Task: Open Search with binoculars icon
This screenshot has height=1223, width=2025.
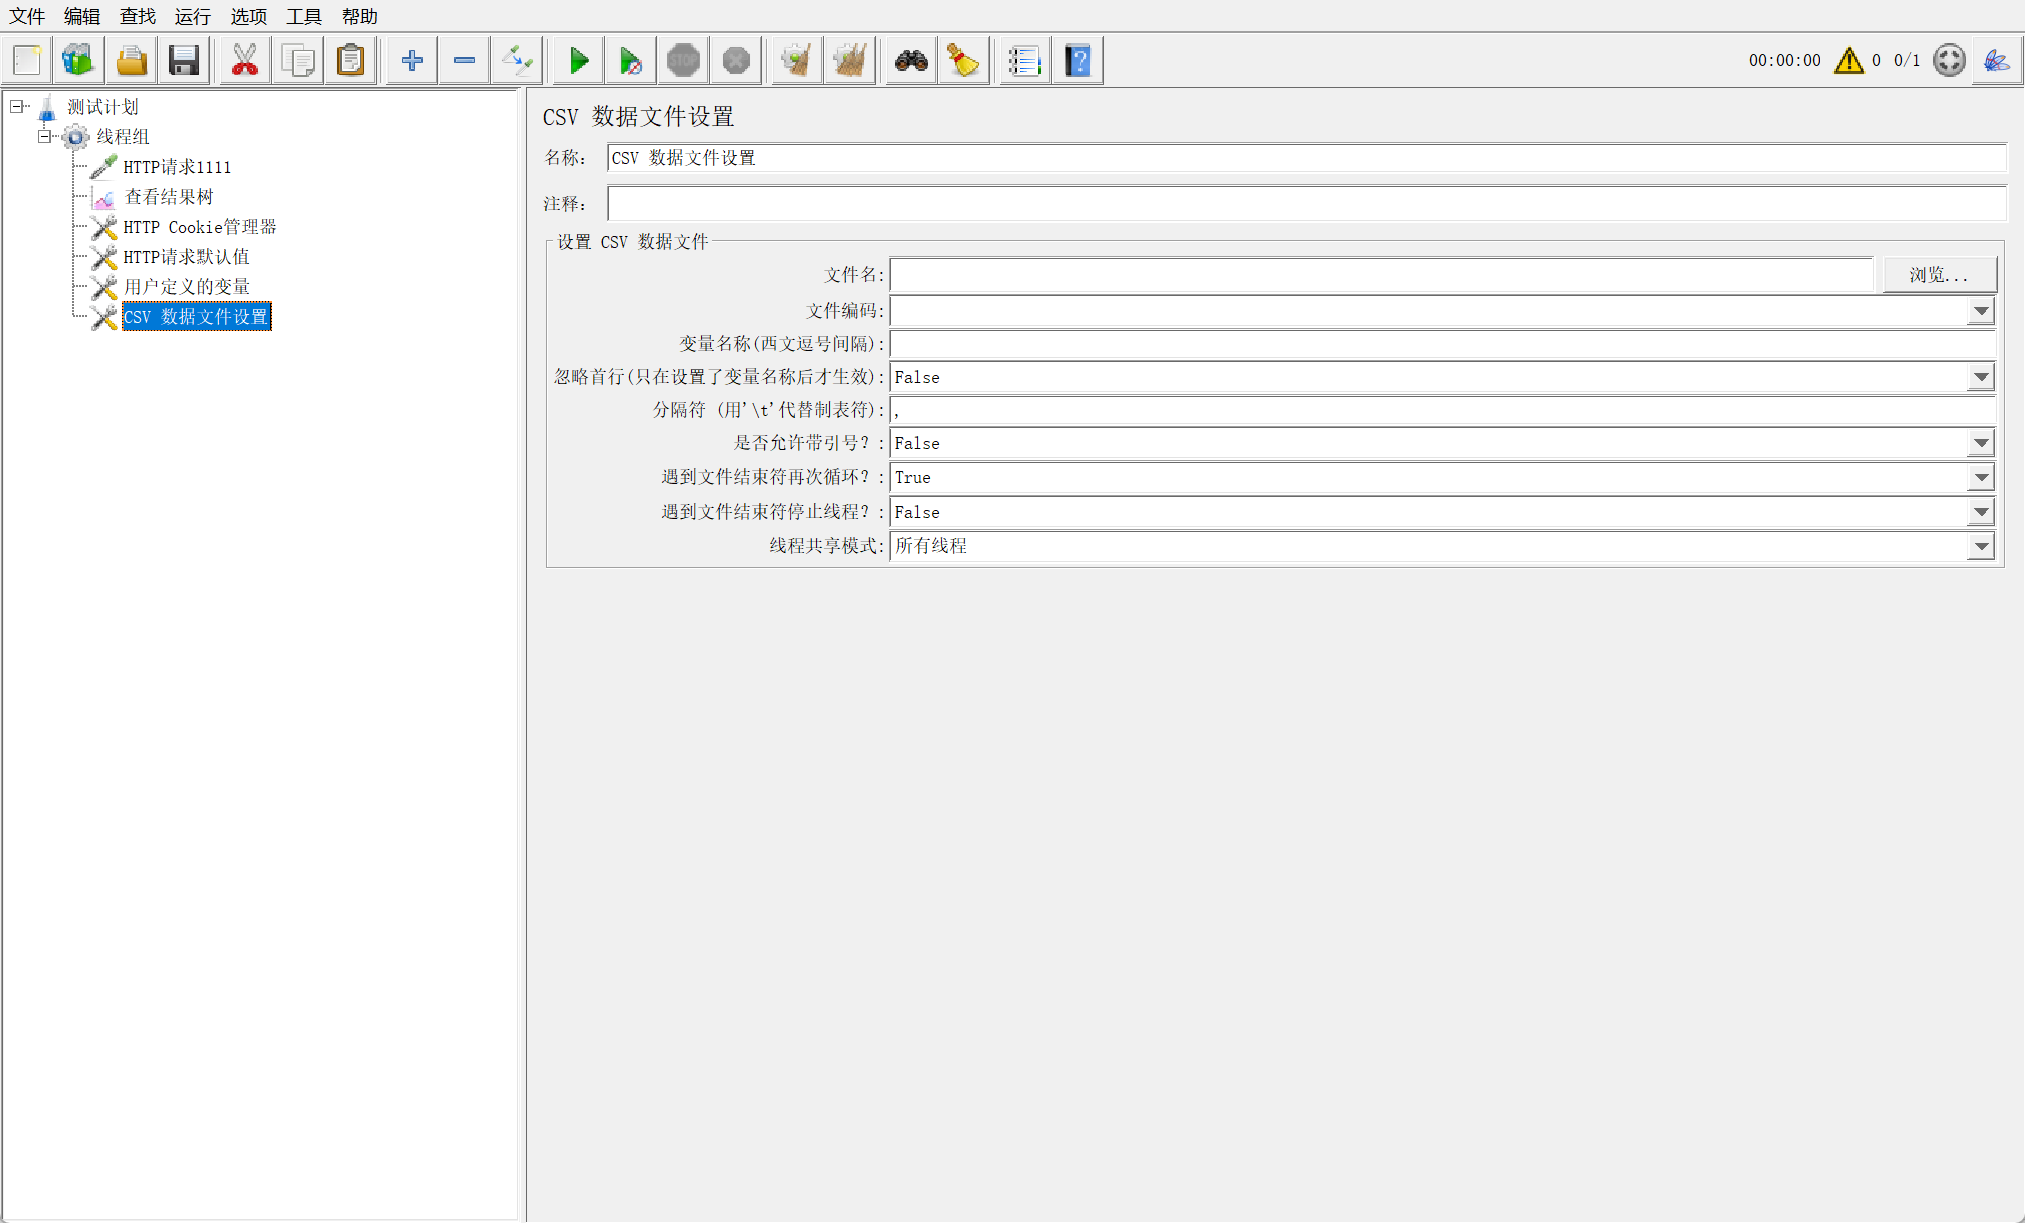Action: [911, 61]
